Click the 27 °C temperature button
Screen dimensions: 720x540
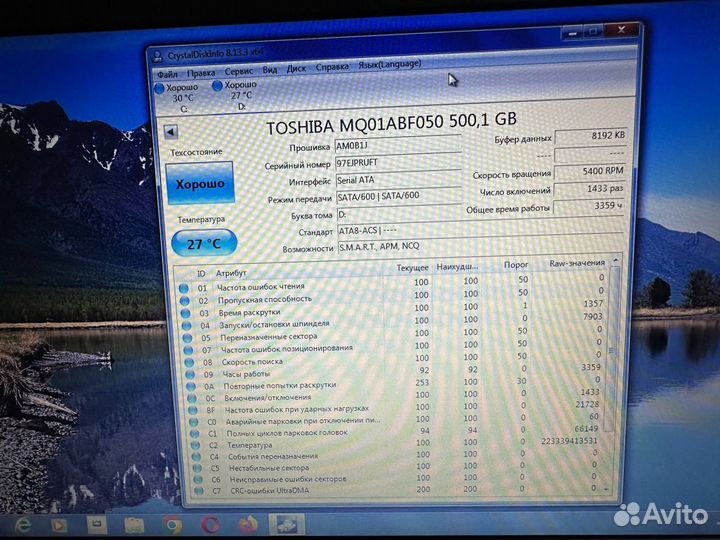(x=204, y=244)
